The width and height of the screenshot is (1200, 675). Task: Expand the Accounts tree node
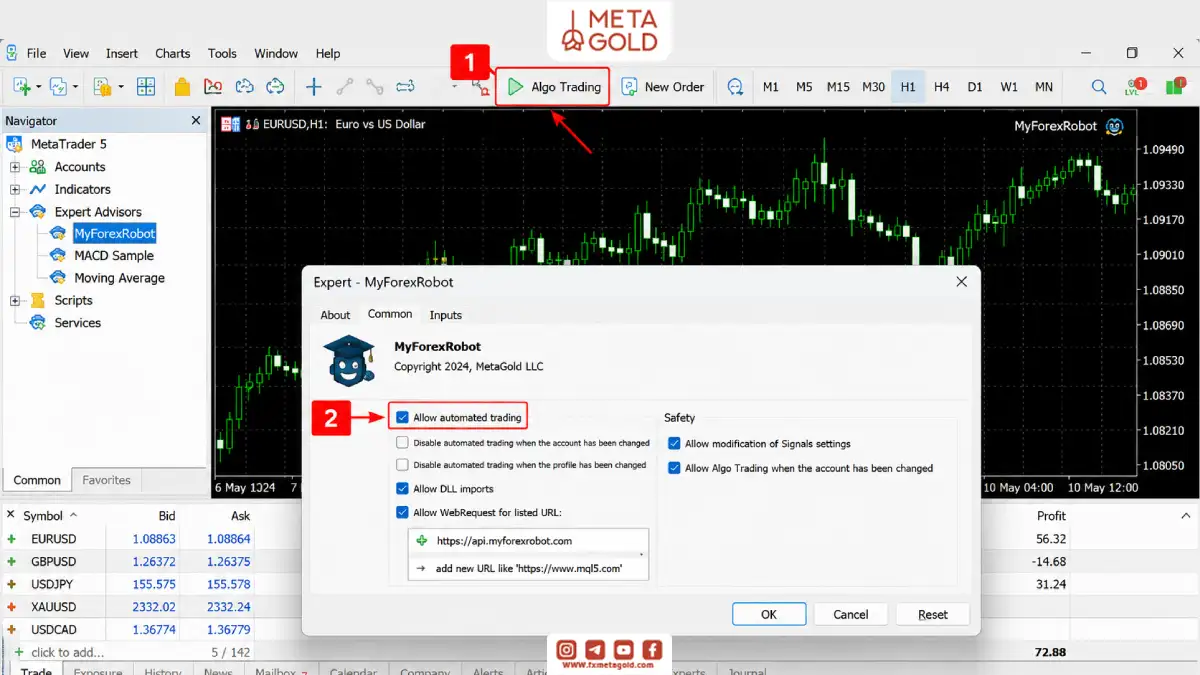pyautogui.click(x=15, y=167)
